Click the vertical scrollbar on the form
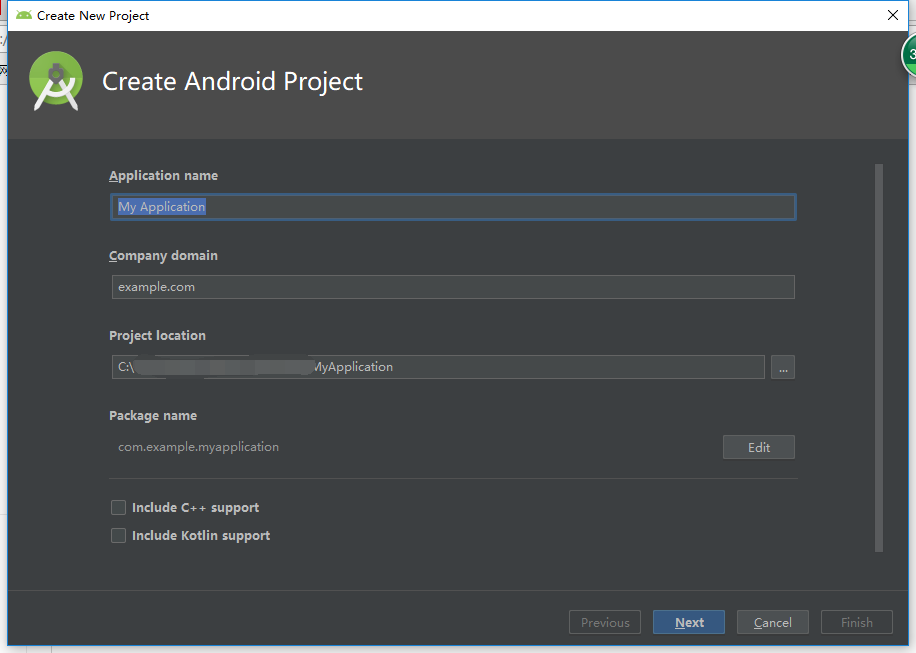The height and width of the screenshot is (653, 916). (x=879, y=358)
